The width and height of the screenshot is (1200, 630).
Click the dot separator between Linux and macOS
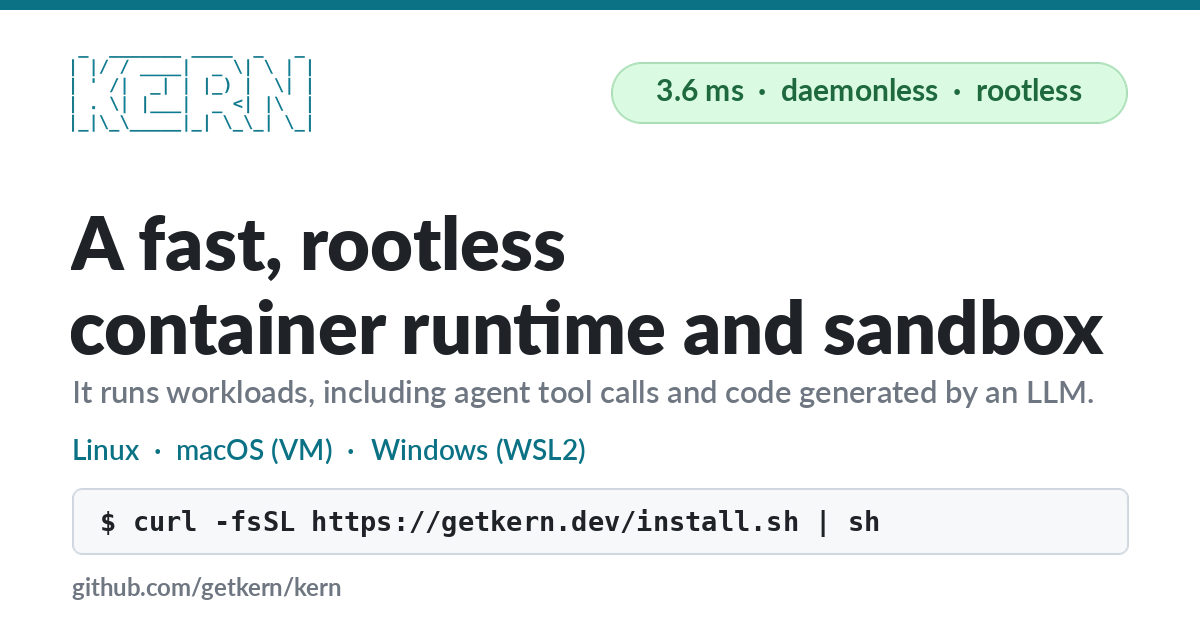[x=158, y=452]
